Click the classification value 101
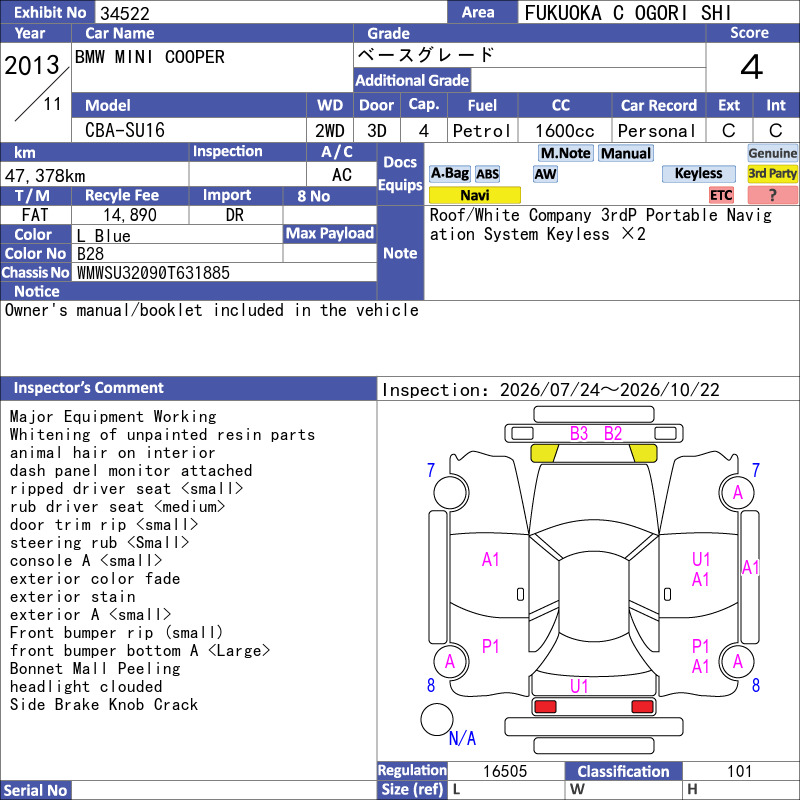 tap(739, 771)
